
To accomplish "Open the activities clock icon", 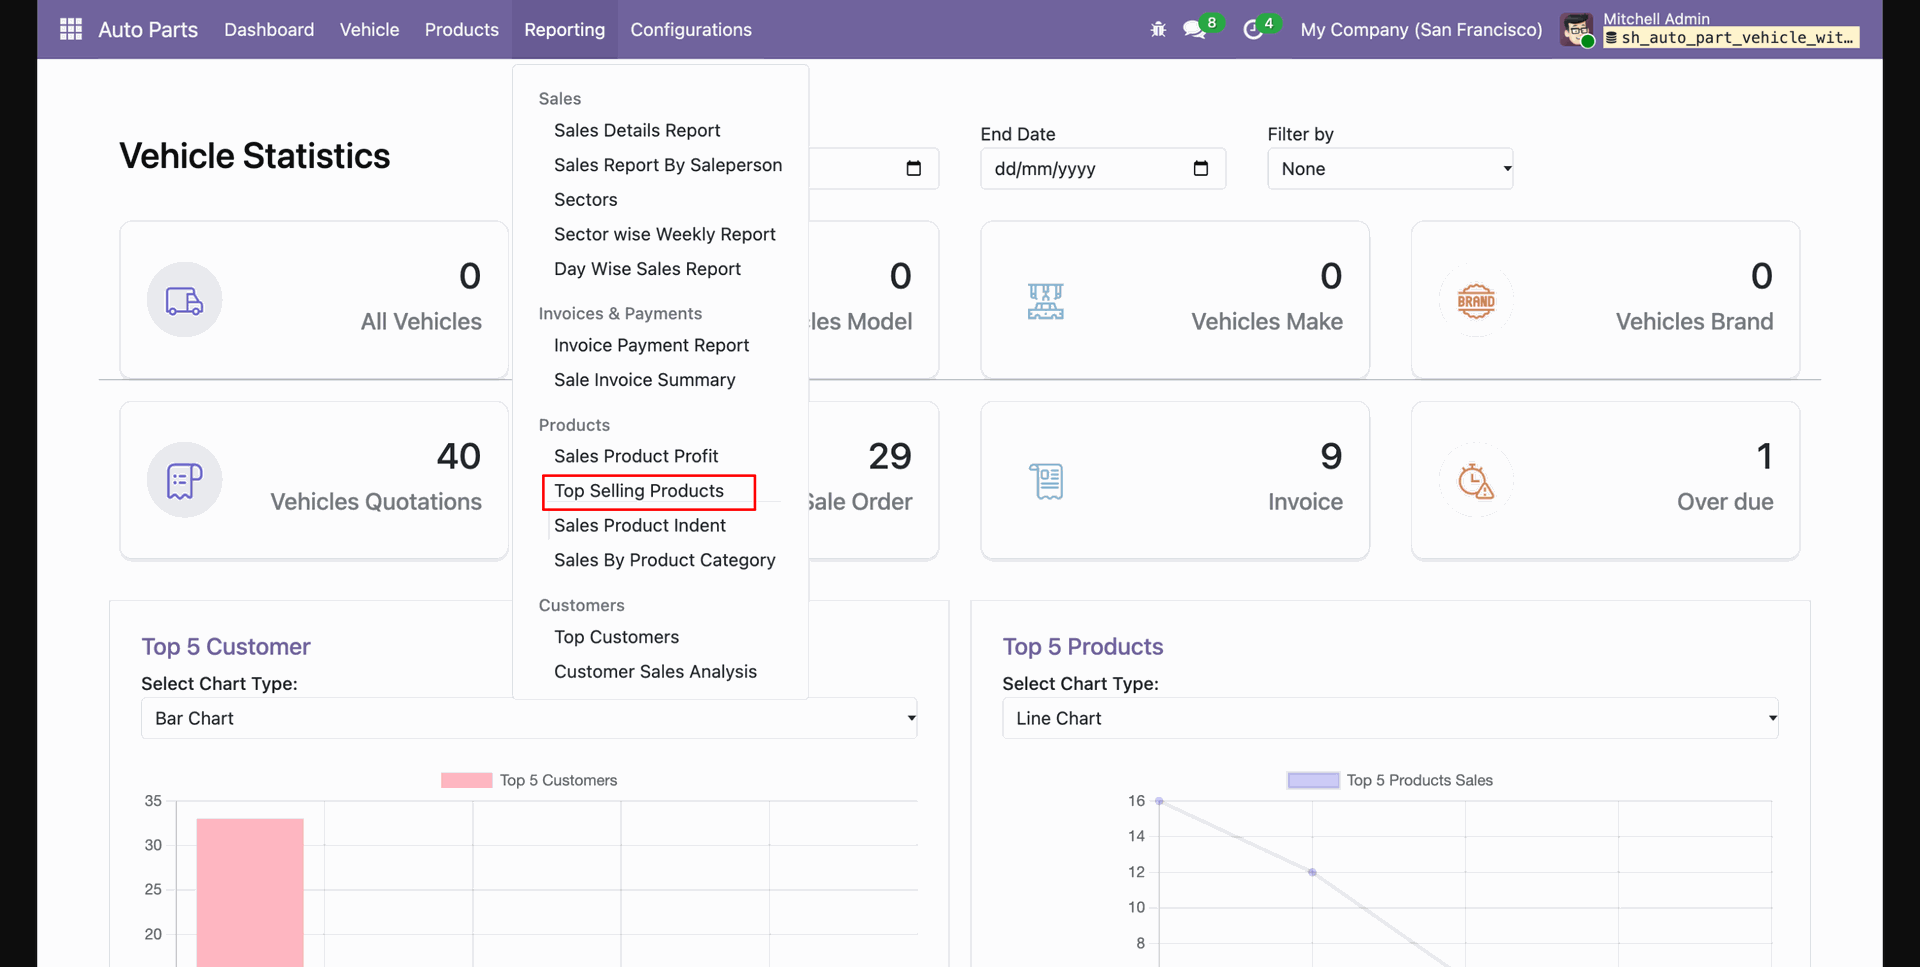I will coord(1253,30).
